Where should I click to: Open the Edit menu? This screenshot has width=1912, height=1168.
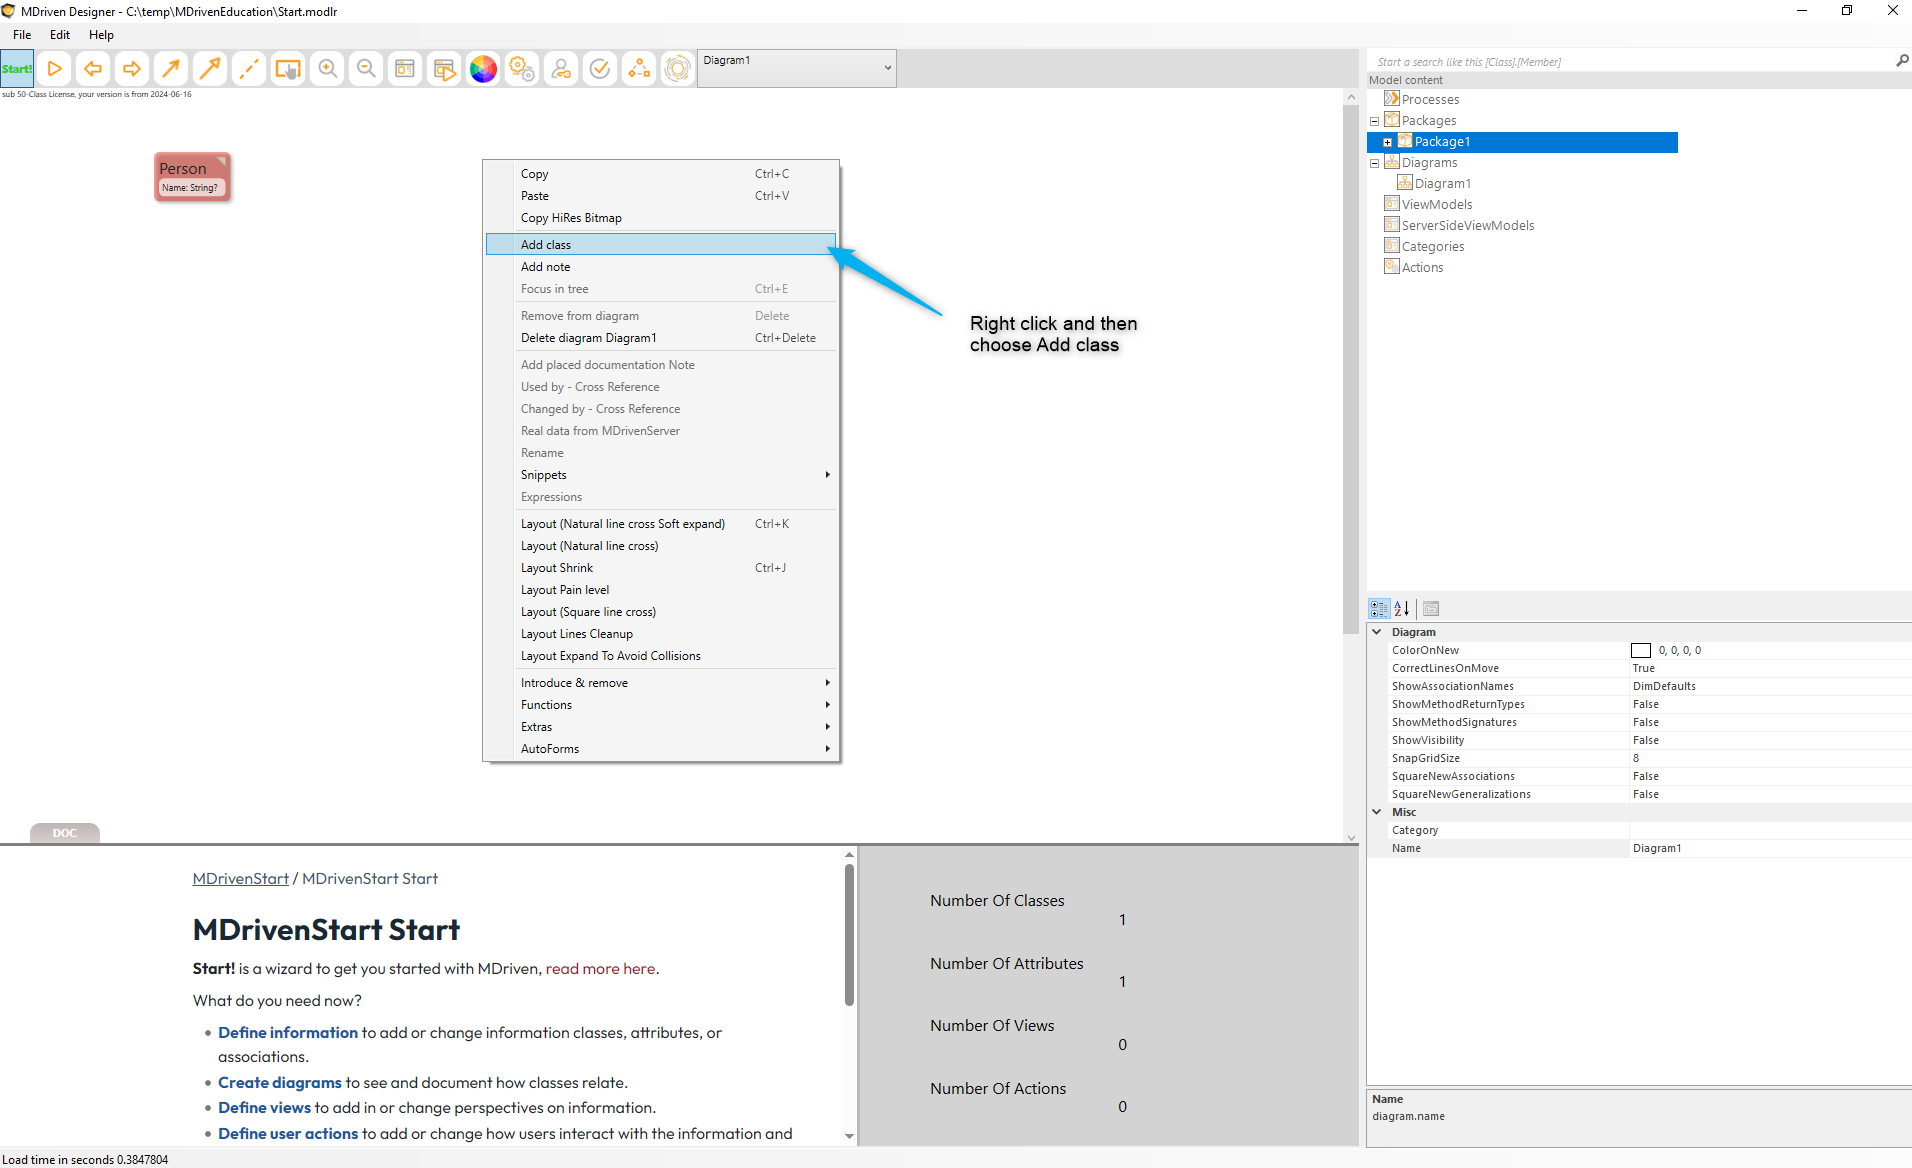click(60, 35)
